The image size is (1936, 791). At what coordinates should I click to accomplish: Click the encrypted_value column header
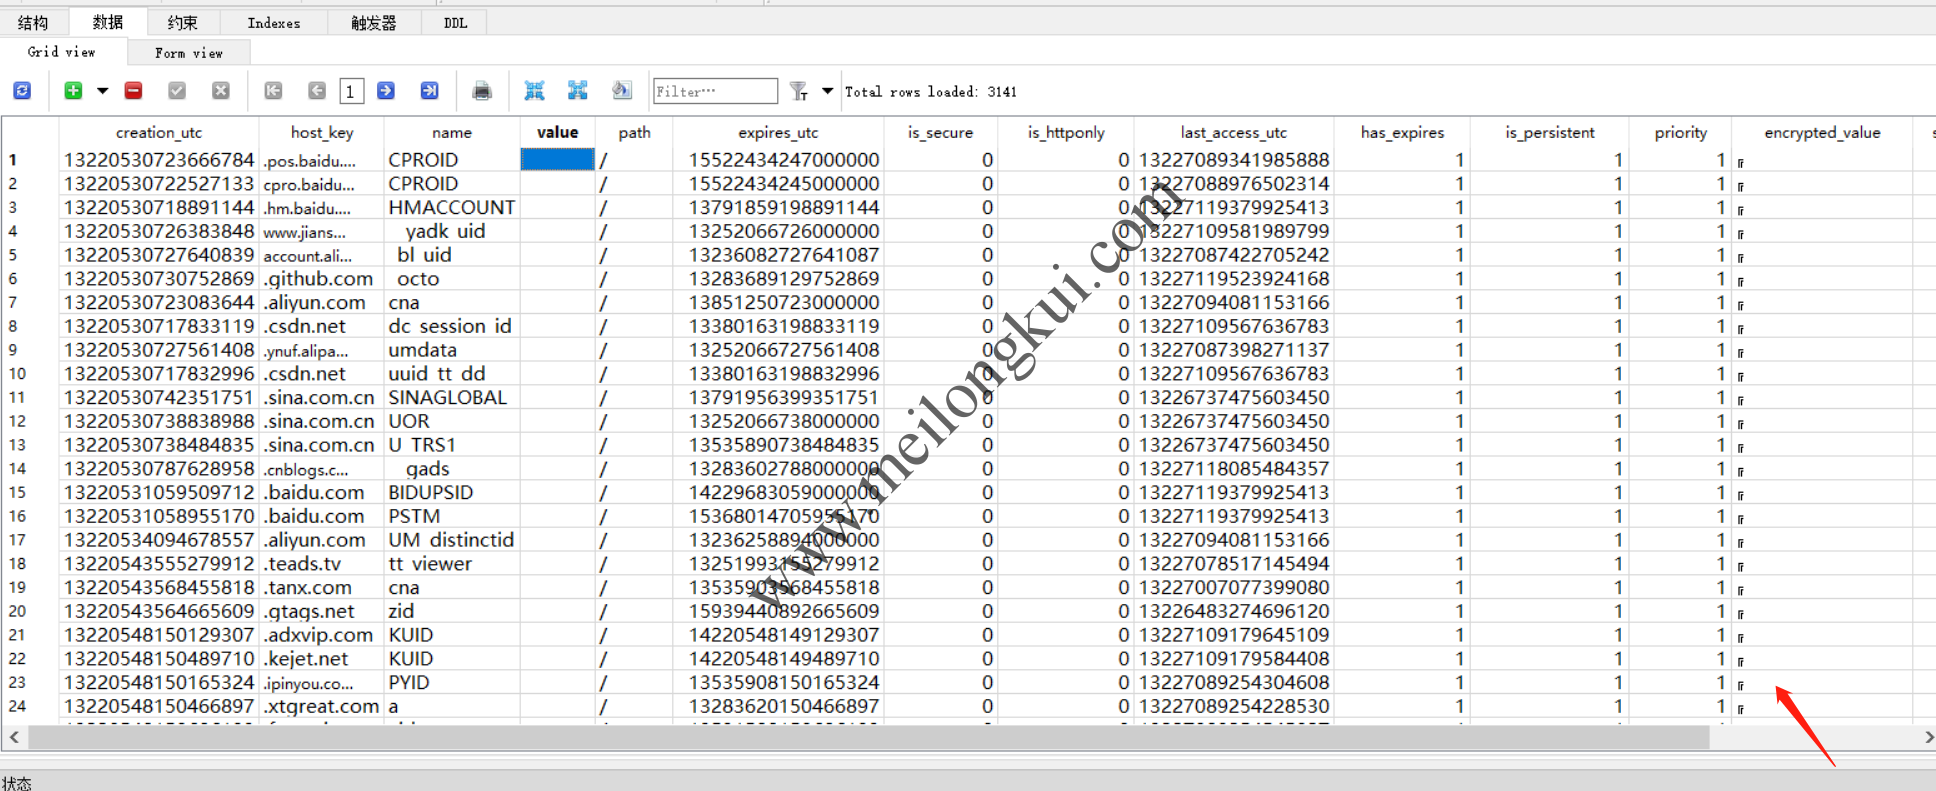(1822, 132)
